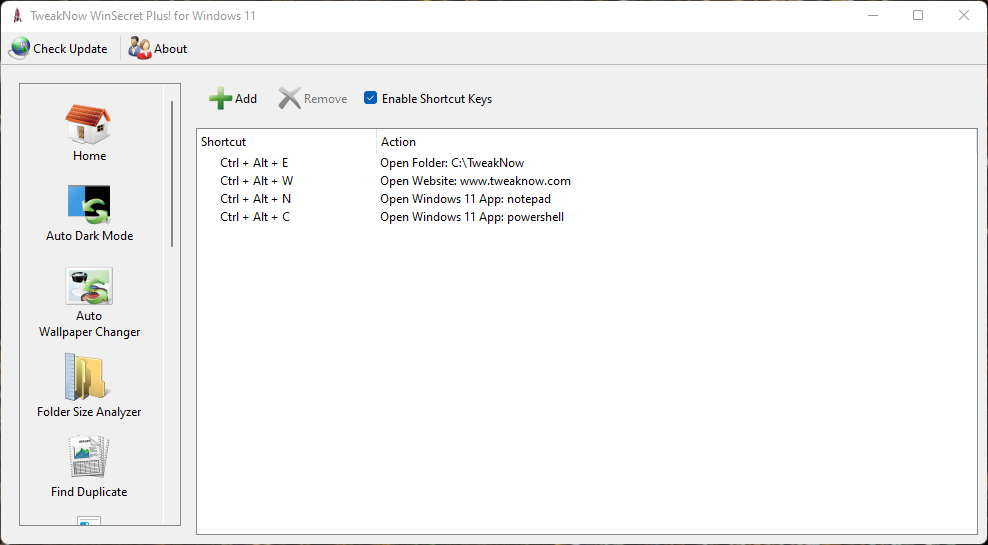Click Open Windows 11 App: notepad action

tap(465, 199)
